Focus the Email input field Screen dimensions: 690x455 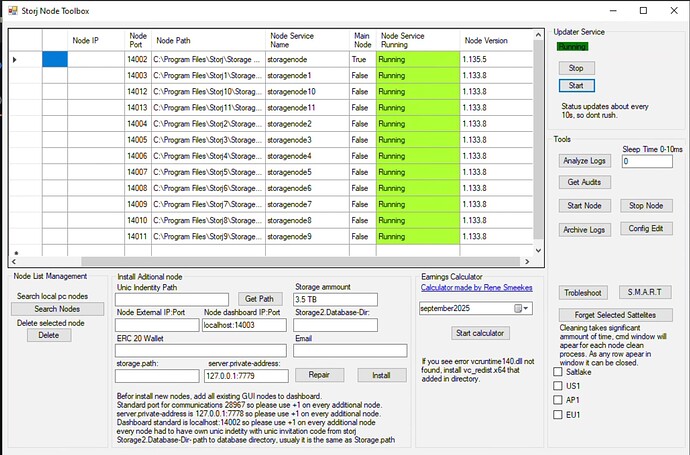350,351
